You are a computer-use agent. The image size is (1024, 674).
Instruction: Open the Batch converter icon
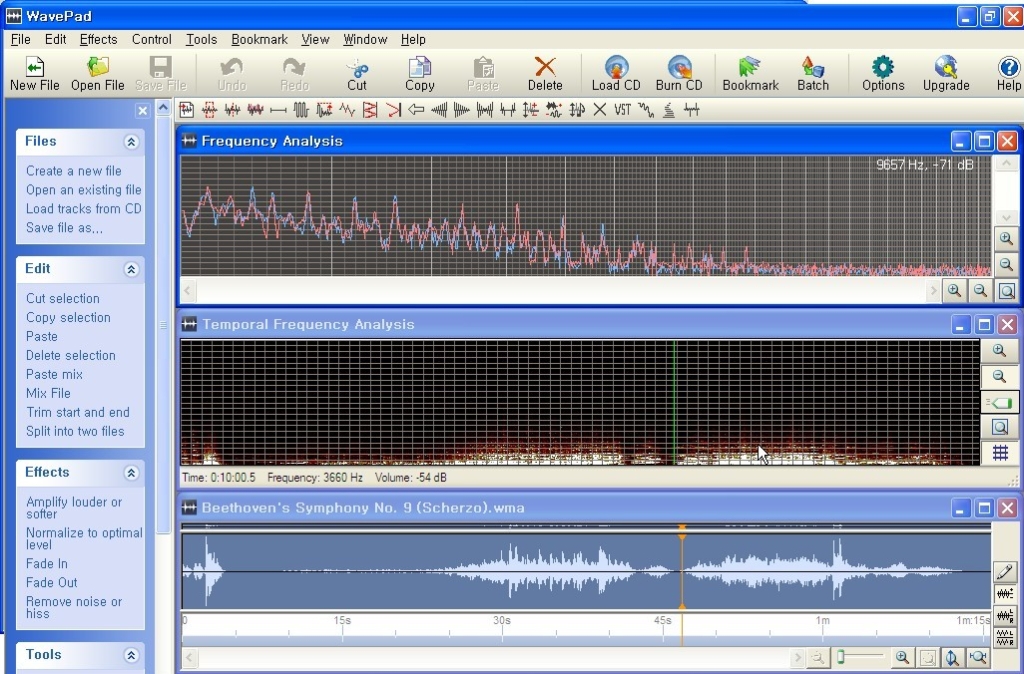[812, 73]
